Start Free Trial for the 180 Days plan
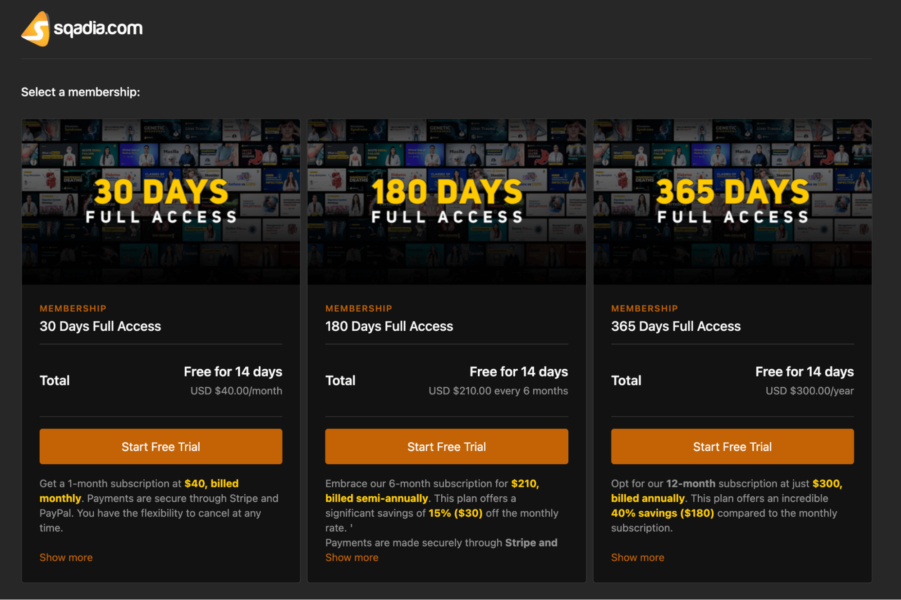 coord(447,447)
